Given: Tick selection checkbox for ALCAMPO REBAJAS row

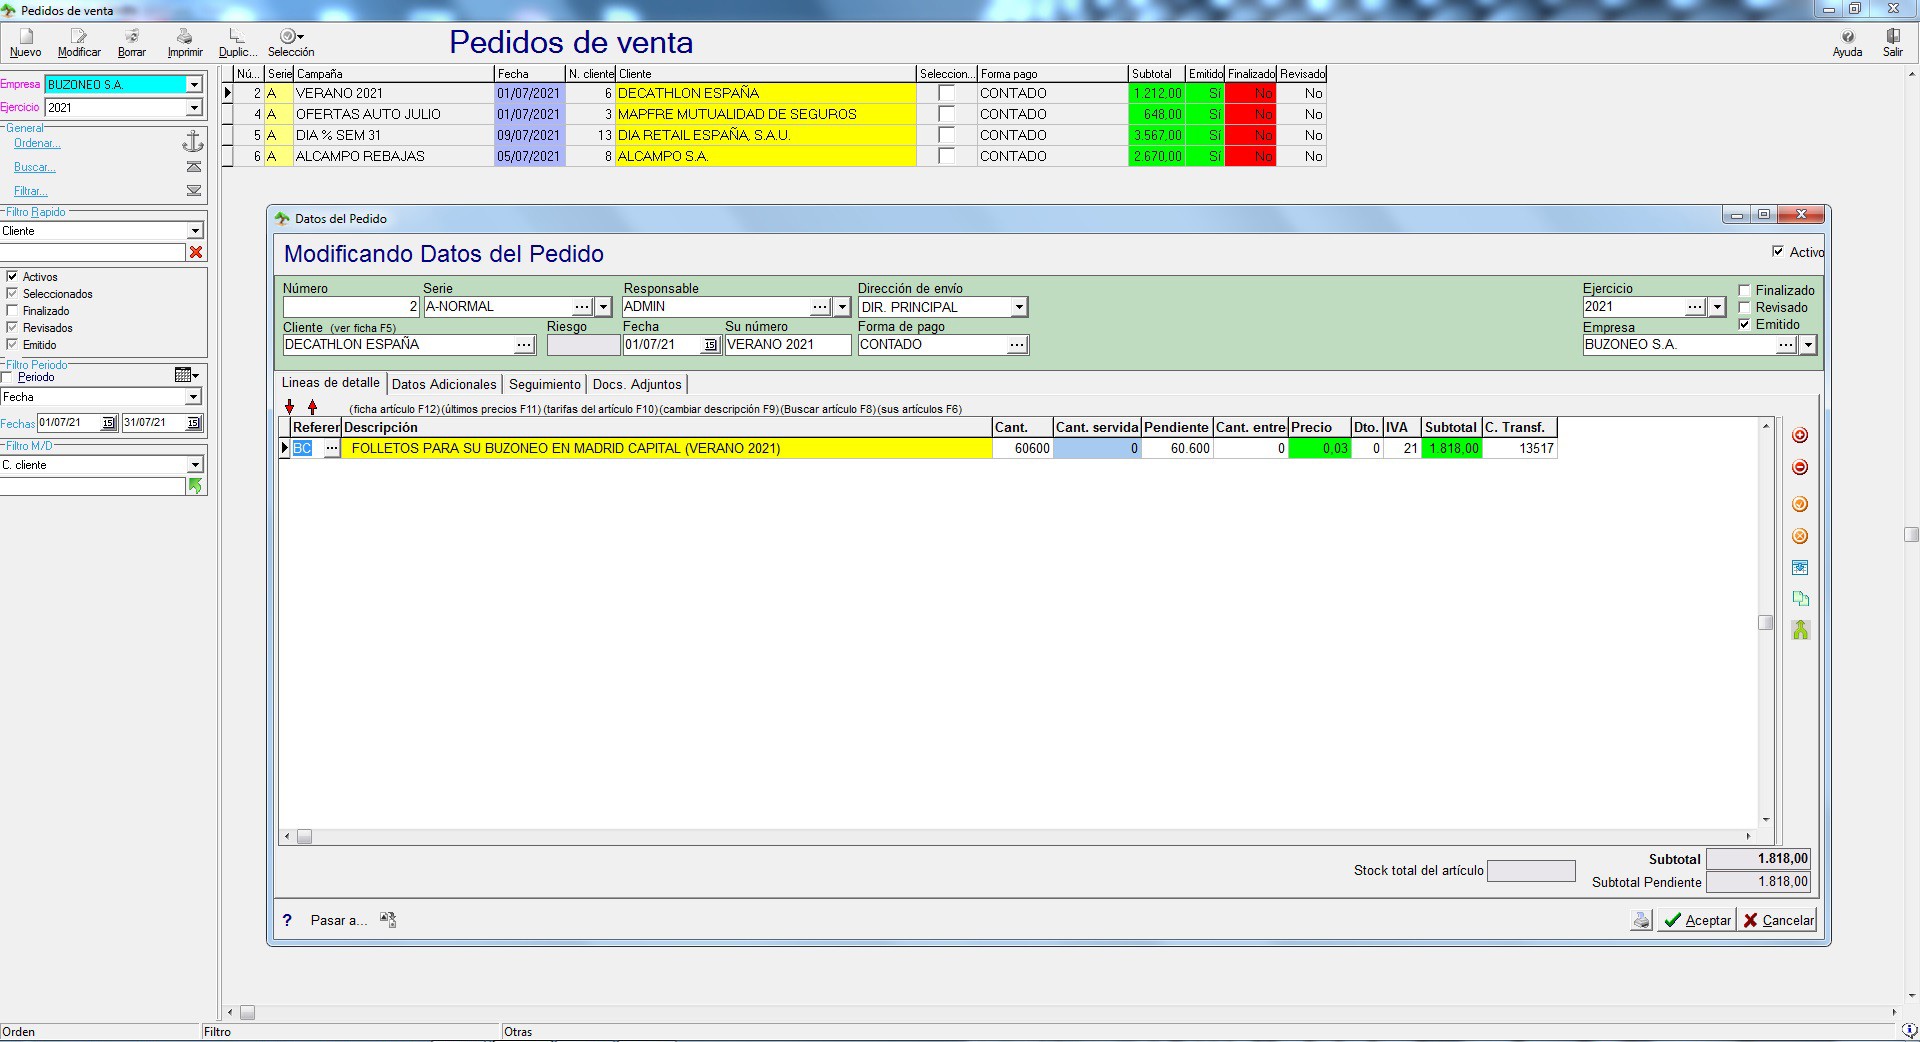Looking at the screenshot, I should pyautogui.click(x=946, y=156).
